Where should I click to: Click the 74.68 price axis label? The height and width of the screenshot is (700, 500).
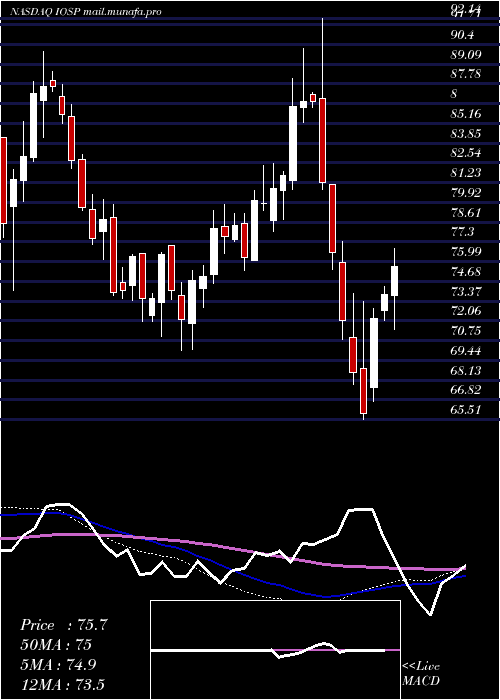(x=466, y=271)
